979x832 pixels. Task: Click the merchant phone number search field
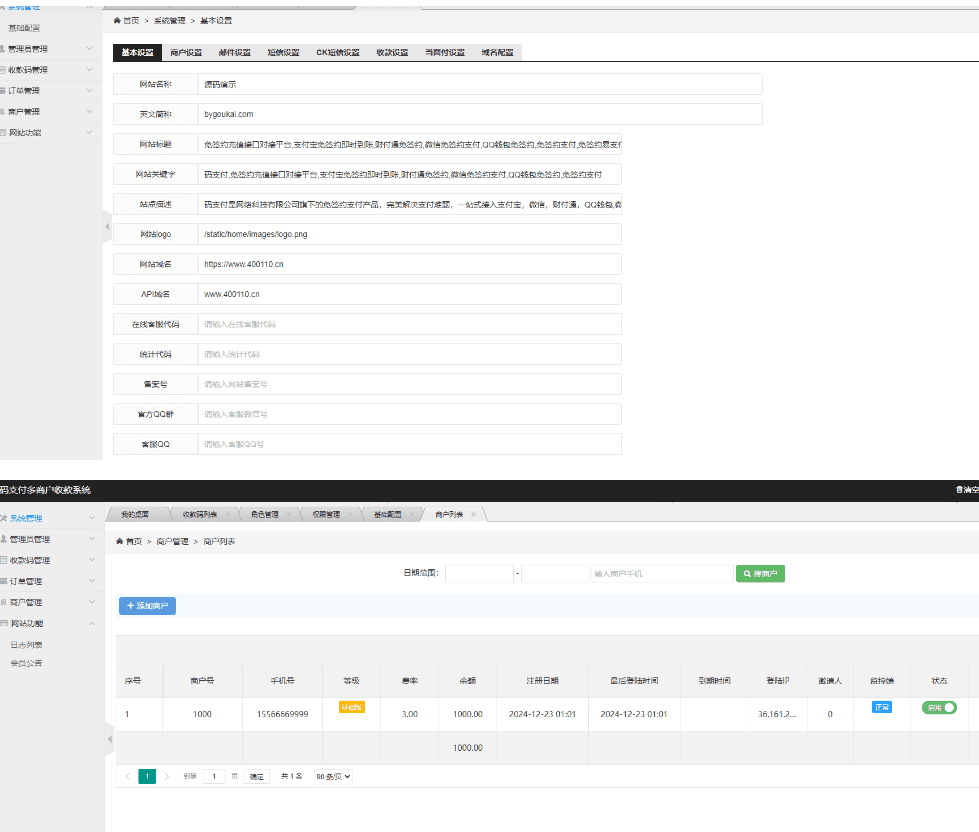660,574
